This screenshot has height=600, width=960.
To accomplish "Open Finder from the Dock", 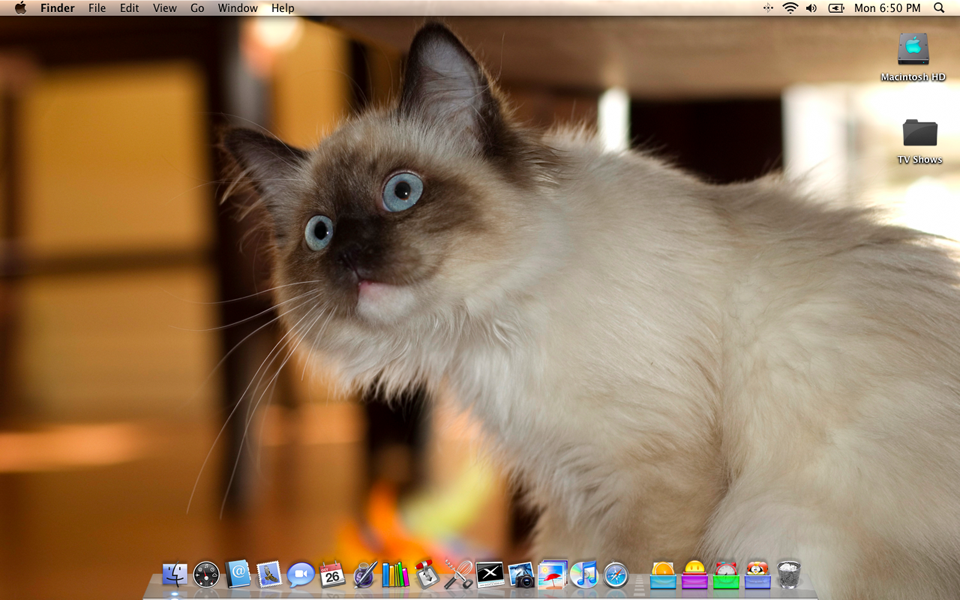I will (x=175, y=575).
